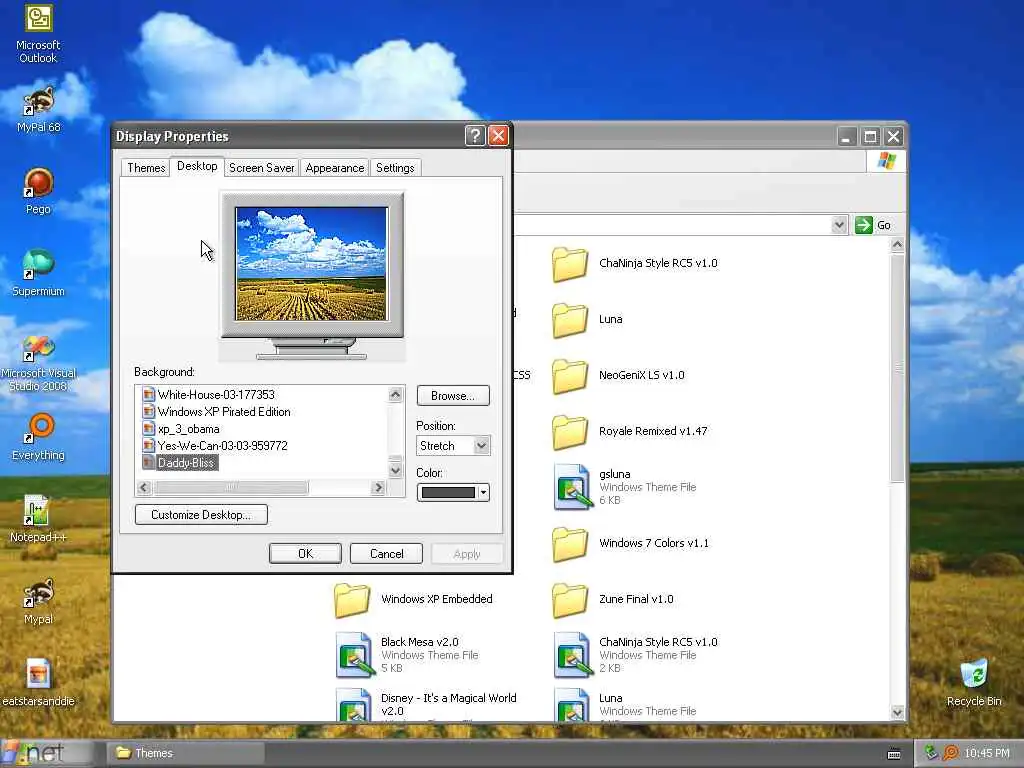
Task: Select White-House-03-177353 background
Action: point(216,394)
